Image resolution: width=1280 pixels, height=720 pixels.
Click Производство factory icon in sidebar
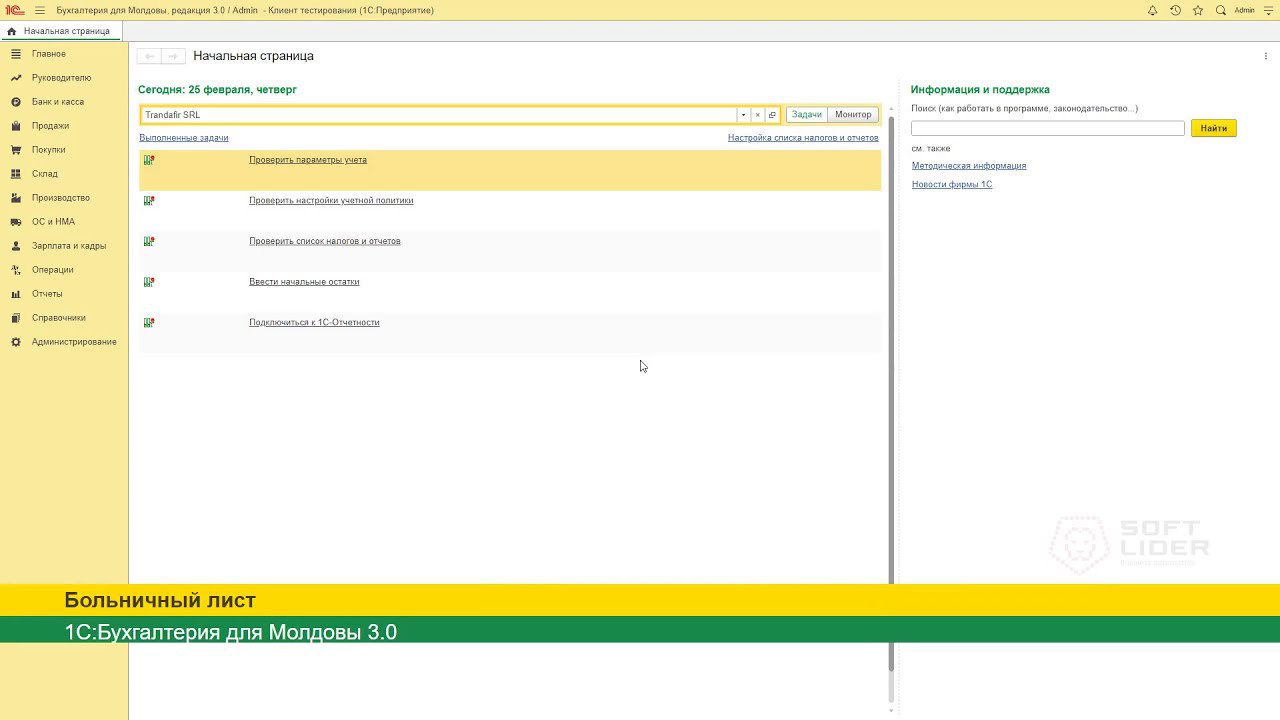tap(16, 198)
